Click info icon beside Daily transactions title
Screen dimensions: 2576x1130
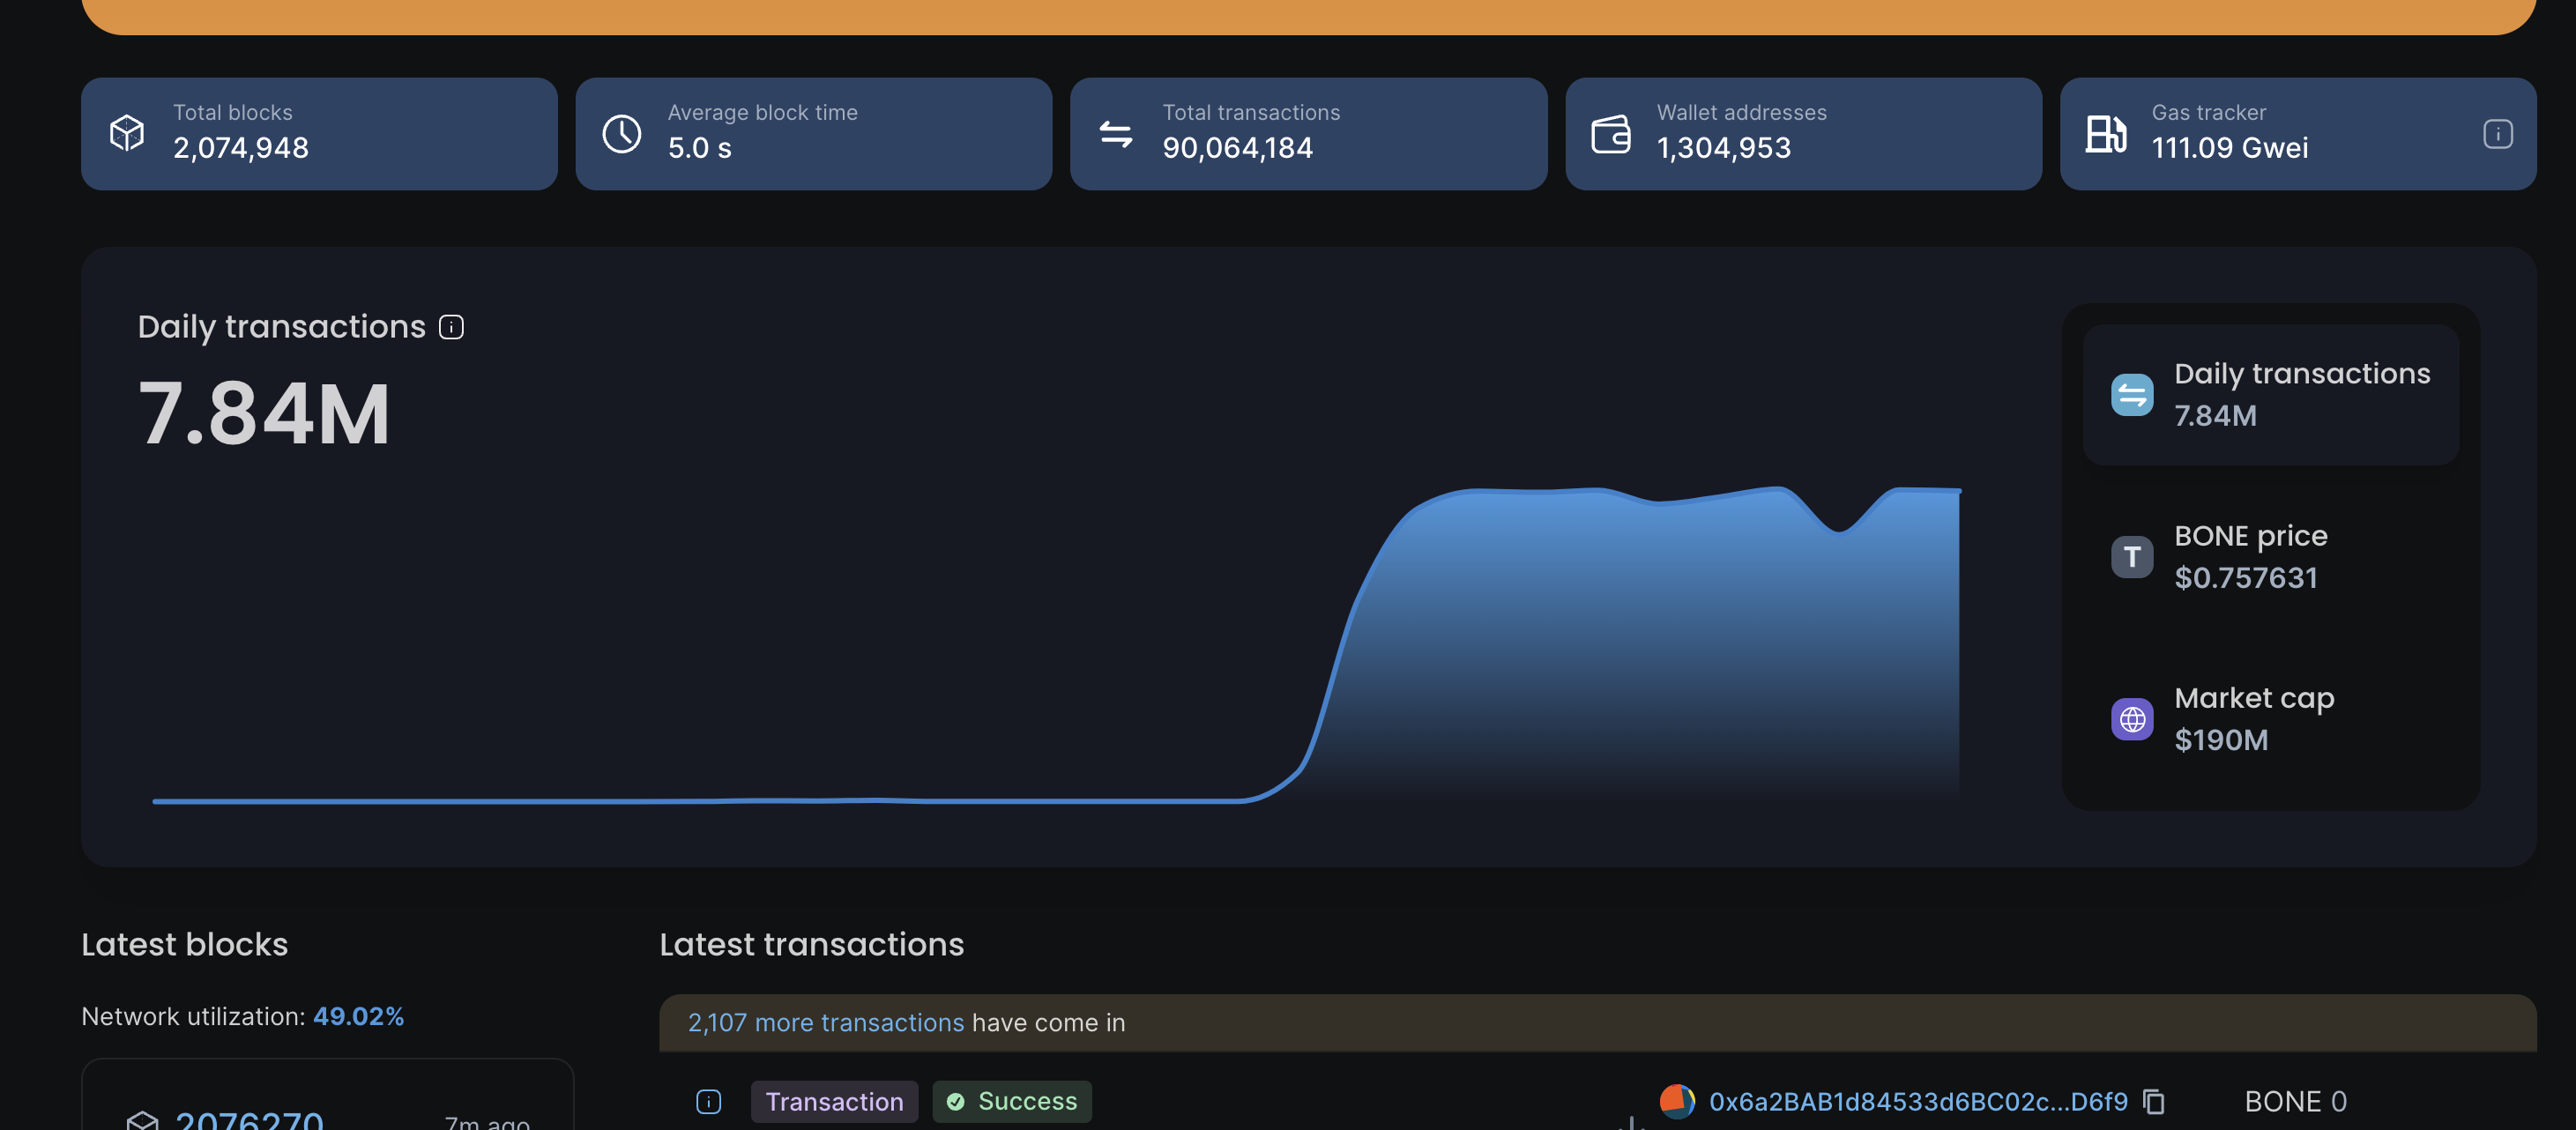[451, 327]
